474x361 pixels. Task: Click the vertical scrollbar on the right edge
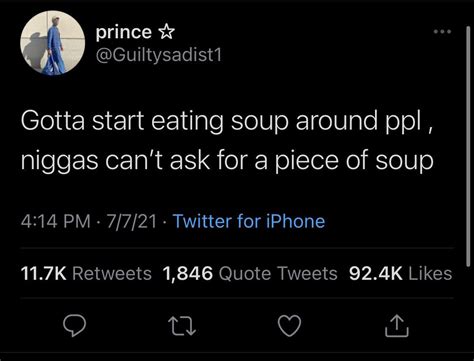pyautogui.click(x=468, y=146)
